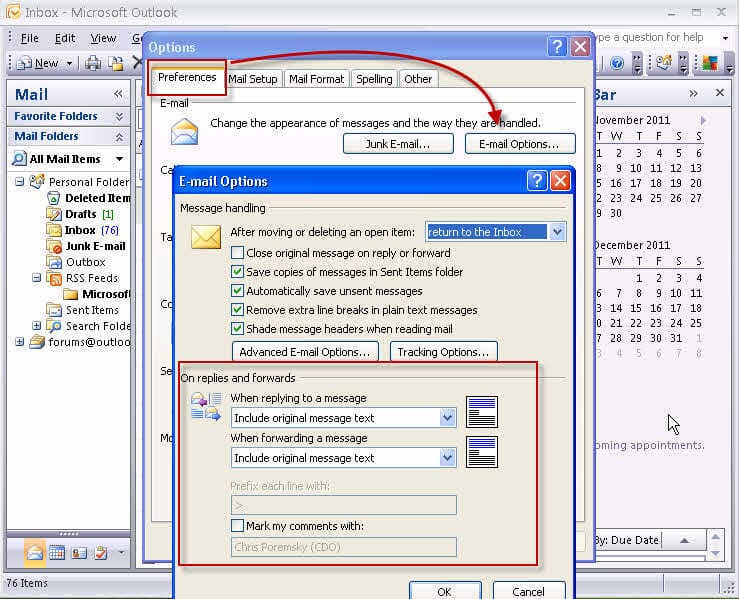This screenshot has height=599, width=739.
Task: Enable Close original message on reply or forward
Action: click(x=238, y=253)
